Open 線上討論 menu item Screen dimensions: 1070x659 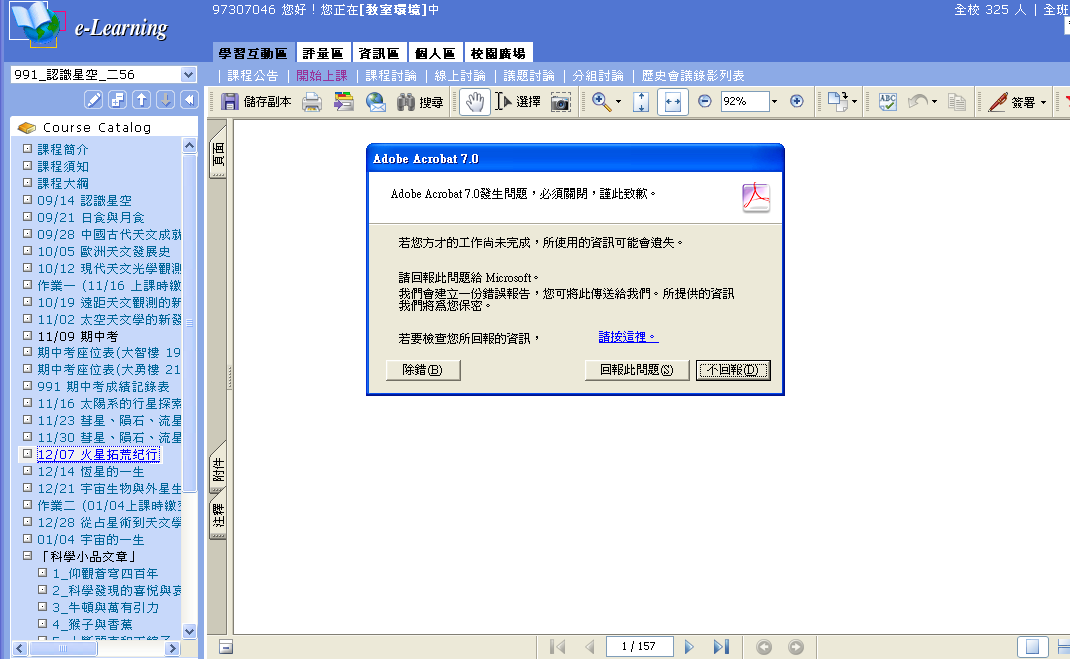pyautogui.click(x=460, y=76)
